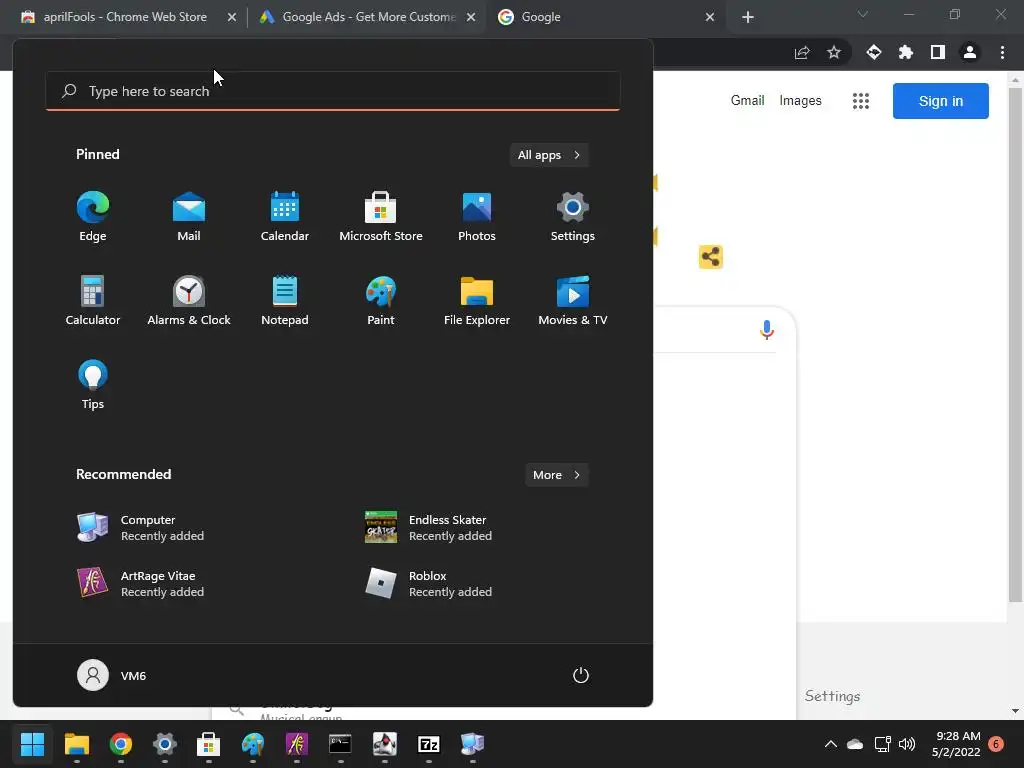Open the clock showing 9:28 AM
The height and width of the screenshot is (768, 1024).
pos(956,744)
